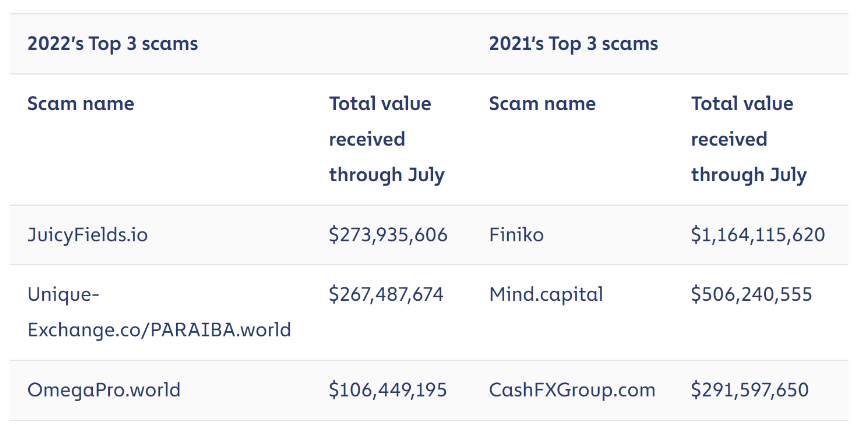Click the $506,240,555 value
The width and height of the screenshot is (859, 432).
click(x=751, y=295)
